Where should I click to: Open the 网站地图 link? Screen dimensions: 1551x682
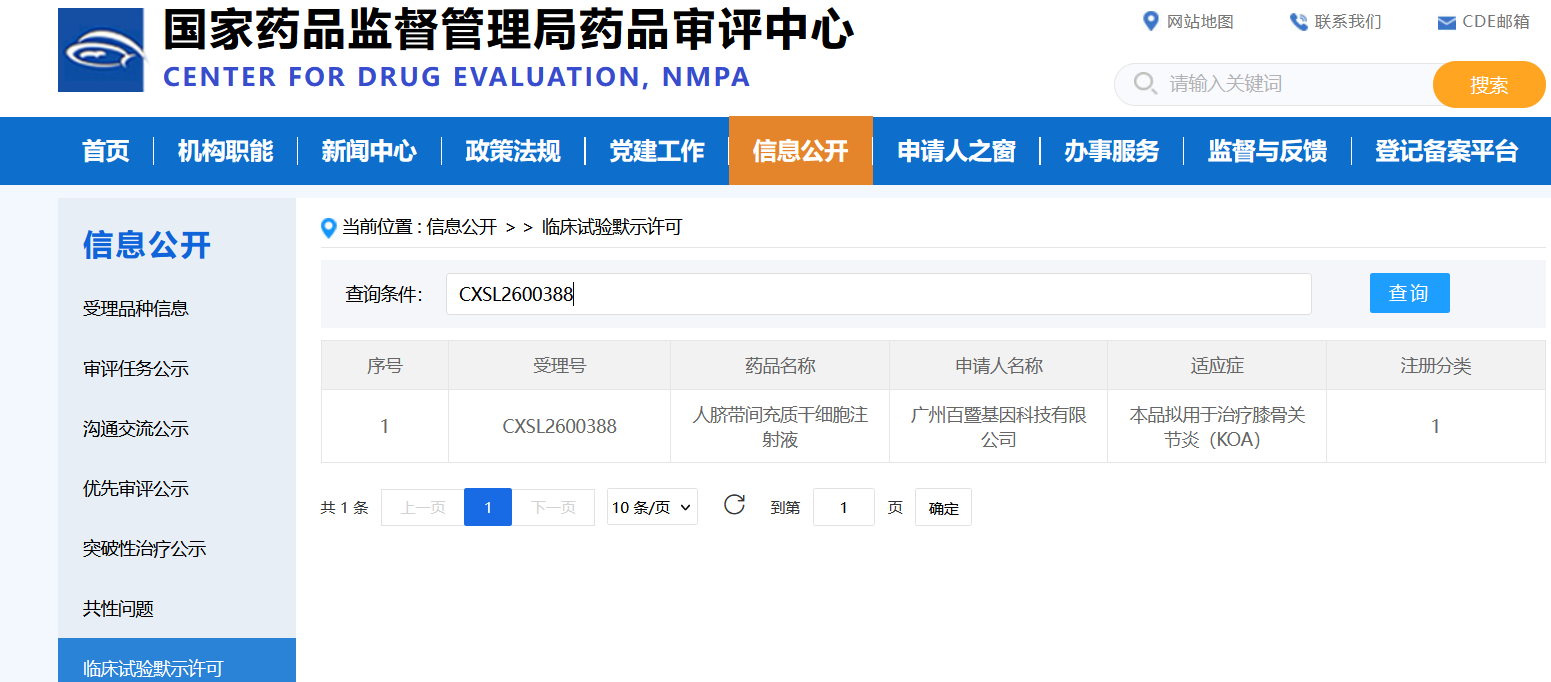click(1200, 22)
